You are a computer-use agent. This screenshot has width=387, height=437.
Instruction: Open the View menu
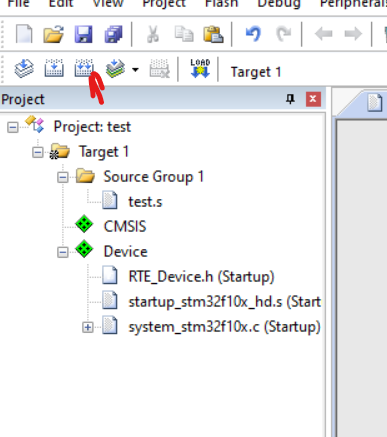pos(108,4)
